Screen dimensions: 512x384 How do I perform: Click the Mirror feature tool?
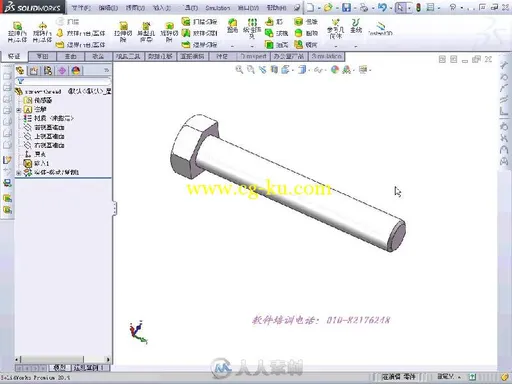(x=306, y=44)
